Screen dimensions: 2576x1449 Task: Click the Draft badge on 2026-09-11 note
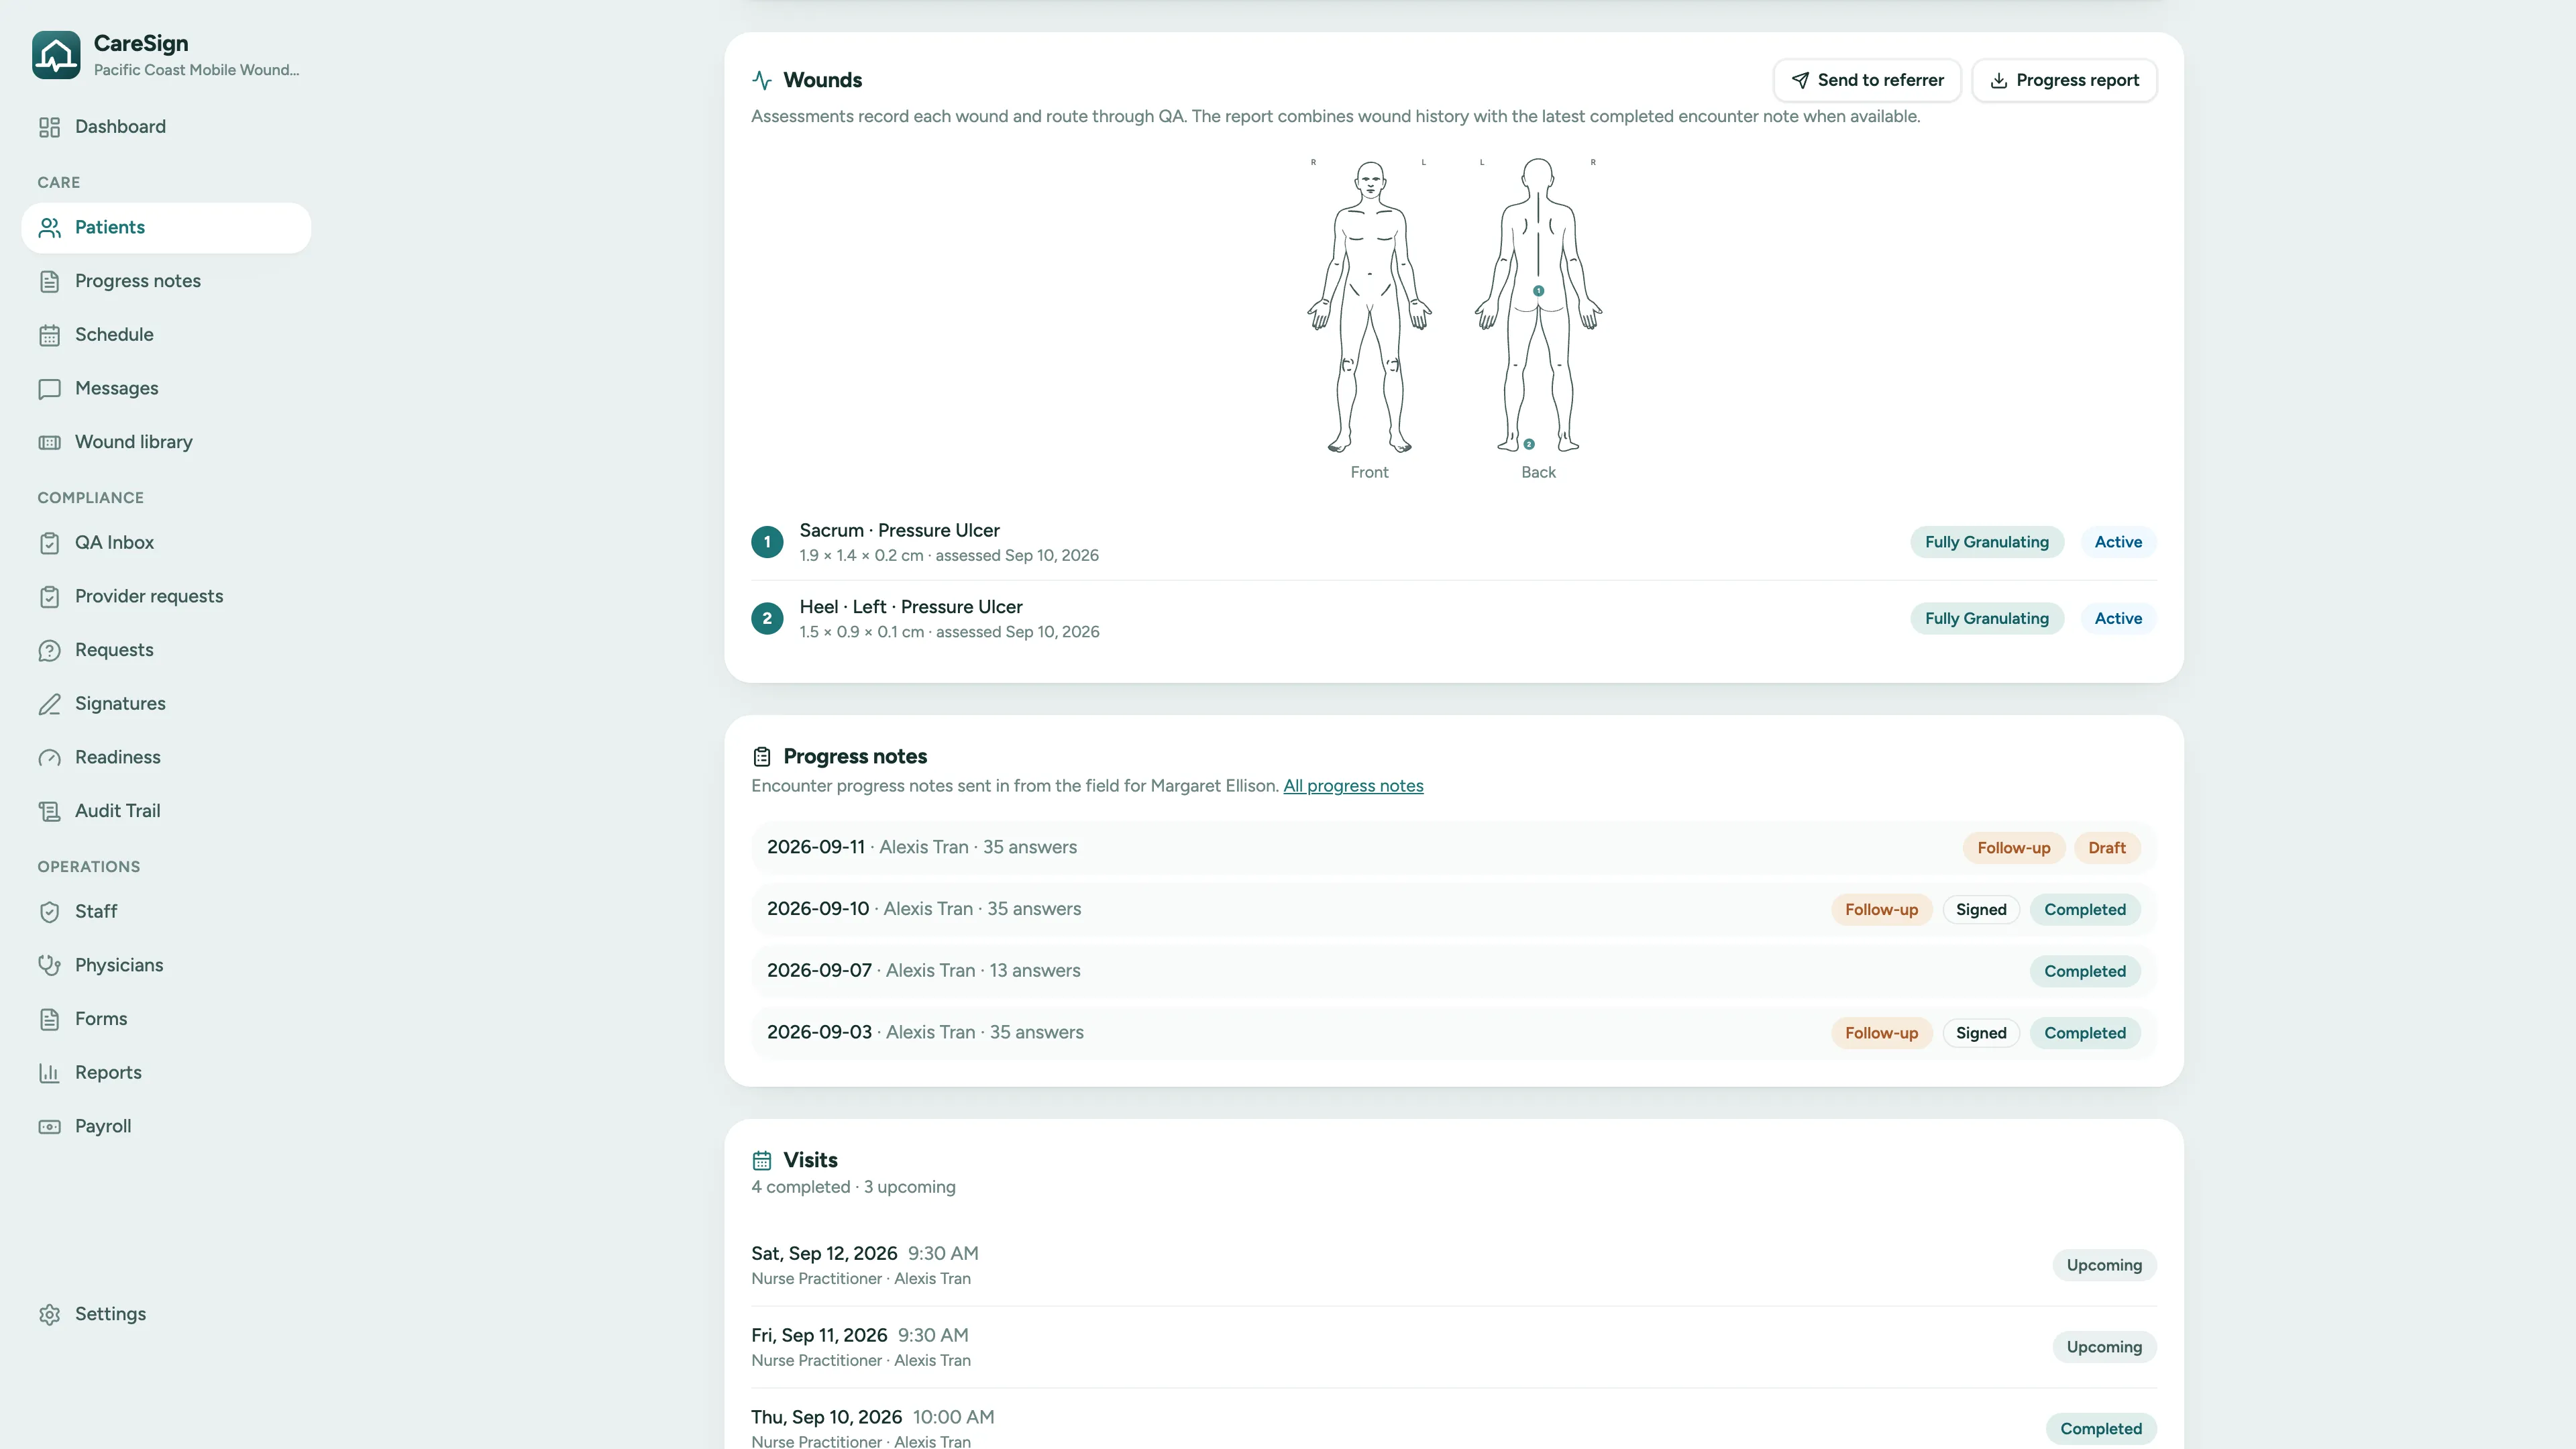coord(2106,848)
